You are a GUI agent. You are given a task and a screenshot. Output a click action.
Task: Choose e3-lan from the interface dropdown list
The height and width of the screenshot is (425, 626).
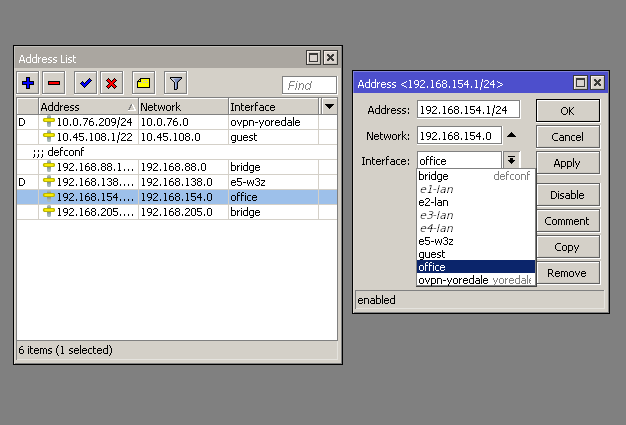pyautogui.click(x=475, y=215)
